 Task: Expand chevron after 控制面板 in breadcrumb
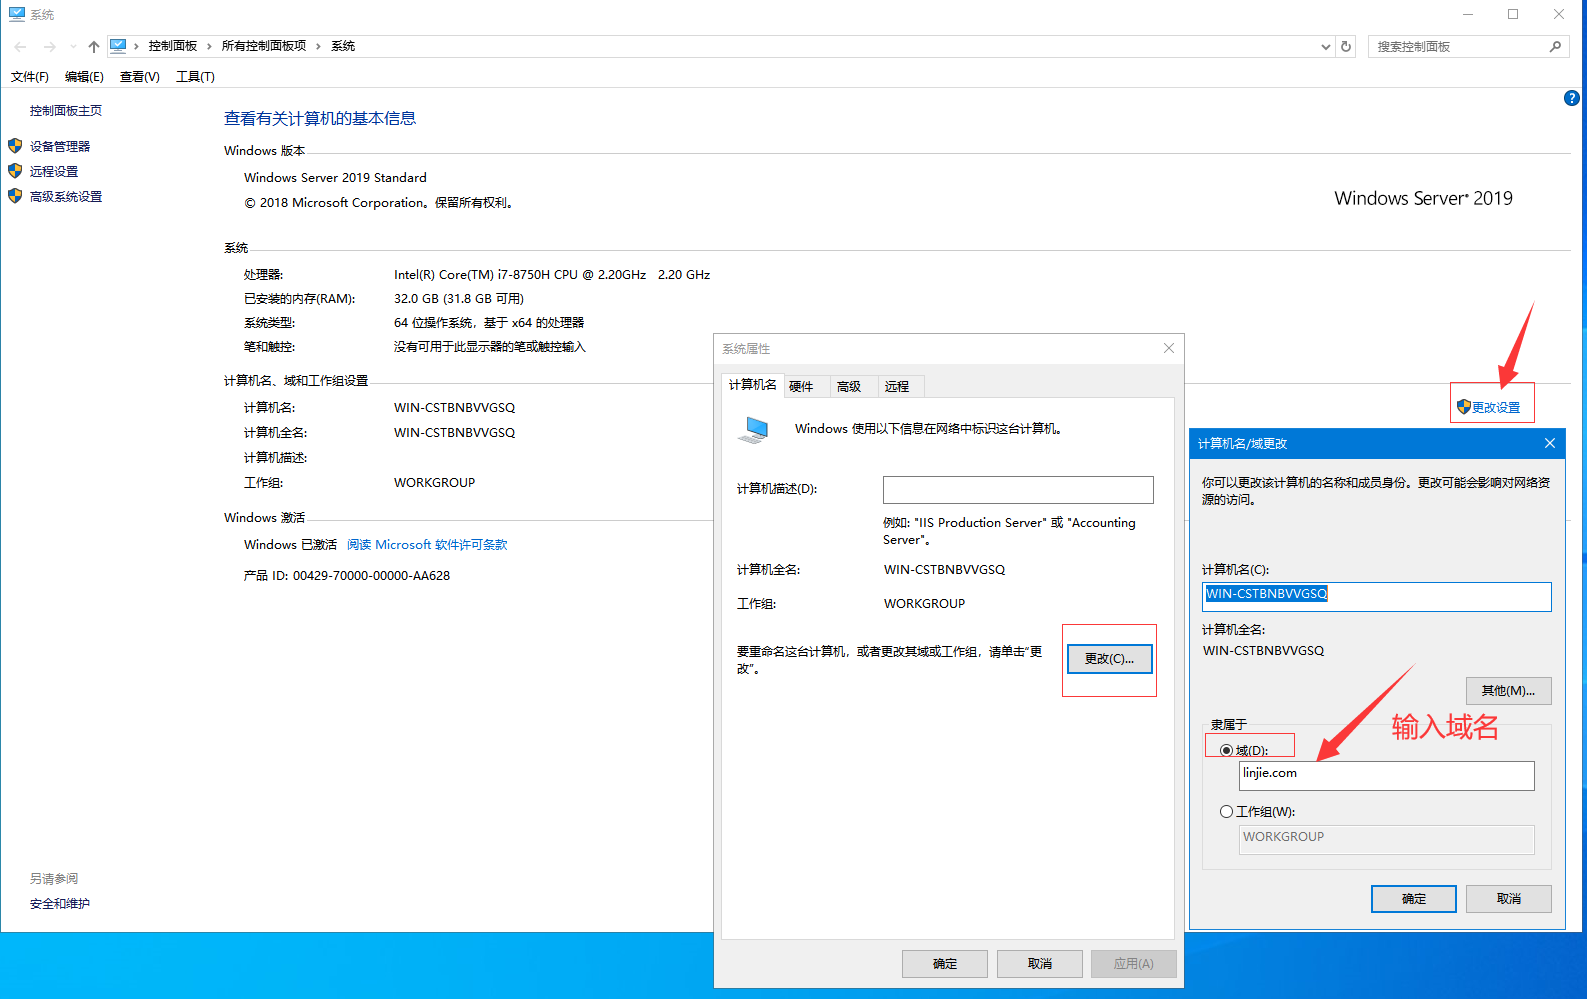pyautogui.click(x=209, y=46)
